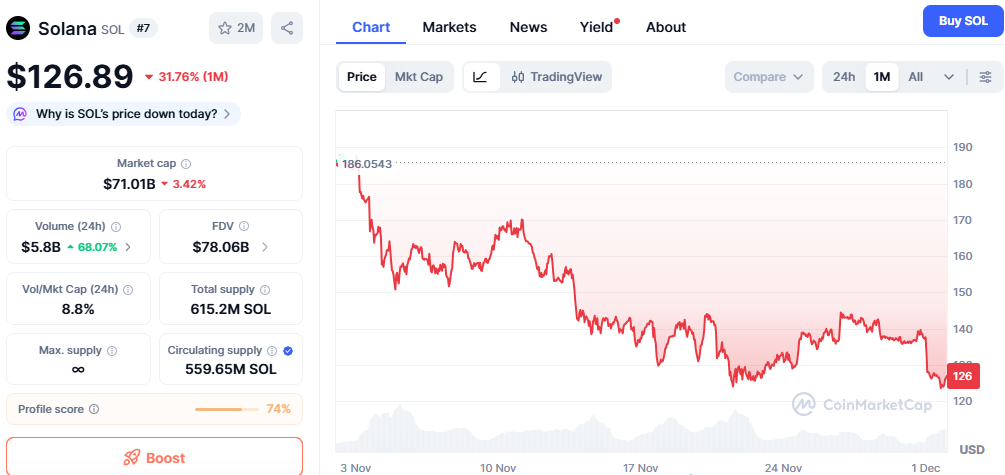The height and width of the screenshot is (475, 1005).
Task: Open chart settings filter icon
Action: [986, 77]
